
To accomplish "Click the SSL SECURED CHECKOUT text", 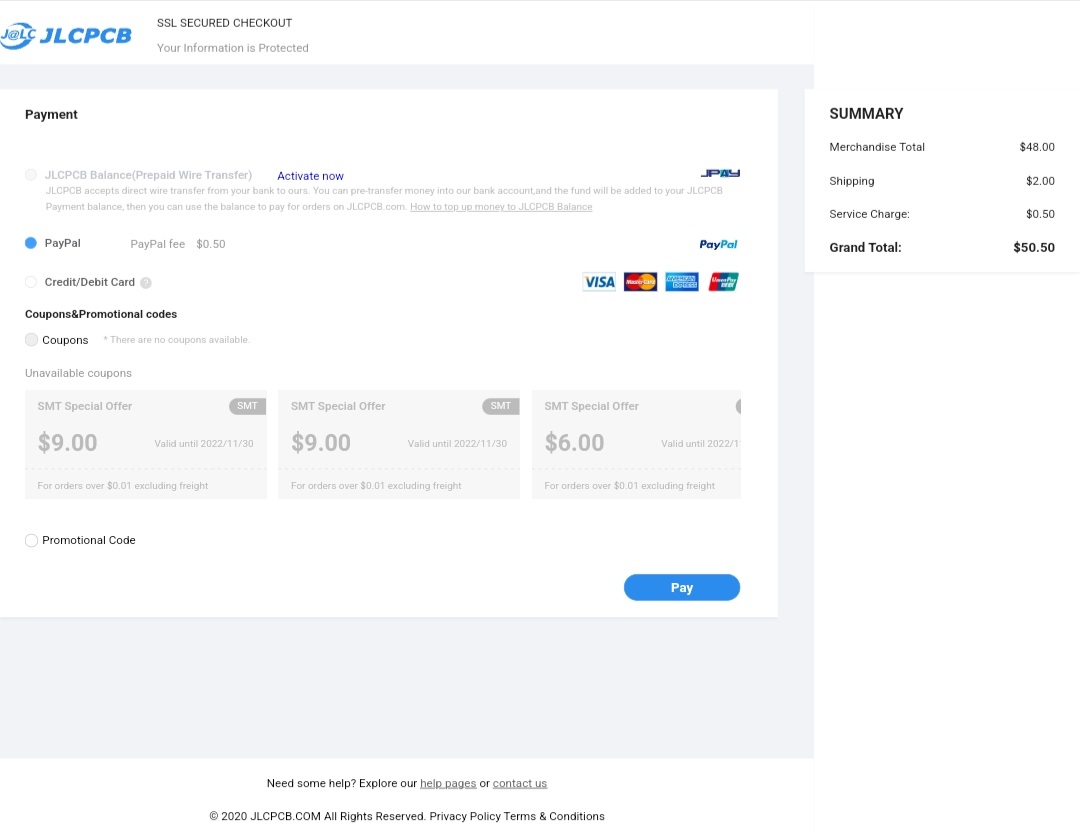I will tap(225, 23).
